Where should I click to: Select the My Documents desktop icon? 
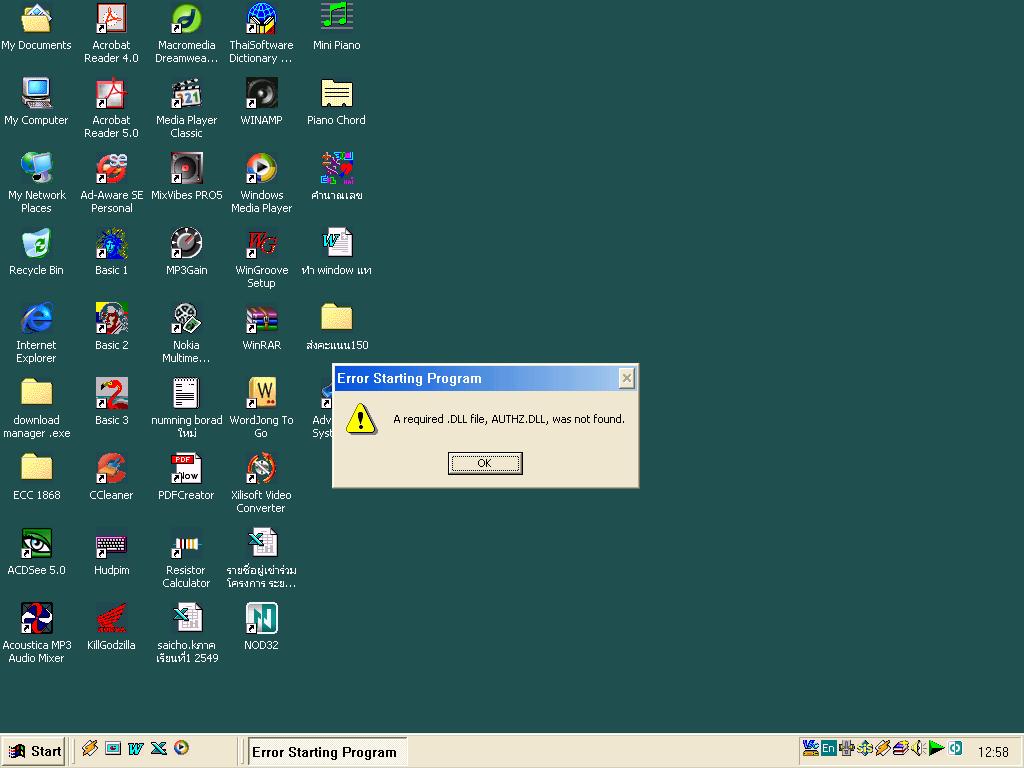36,27
